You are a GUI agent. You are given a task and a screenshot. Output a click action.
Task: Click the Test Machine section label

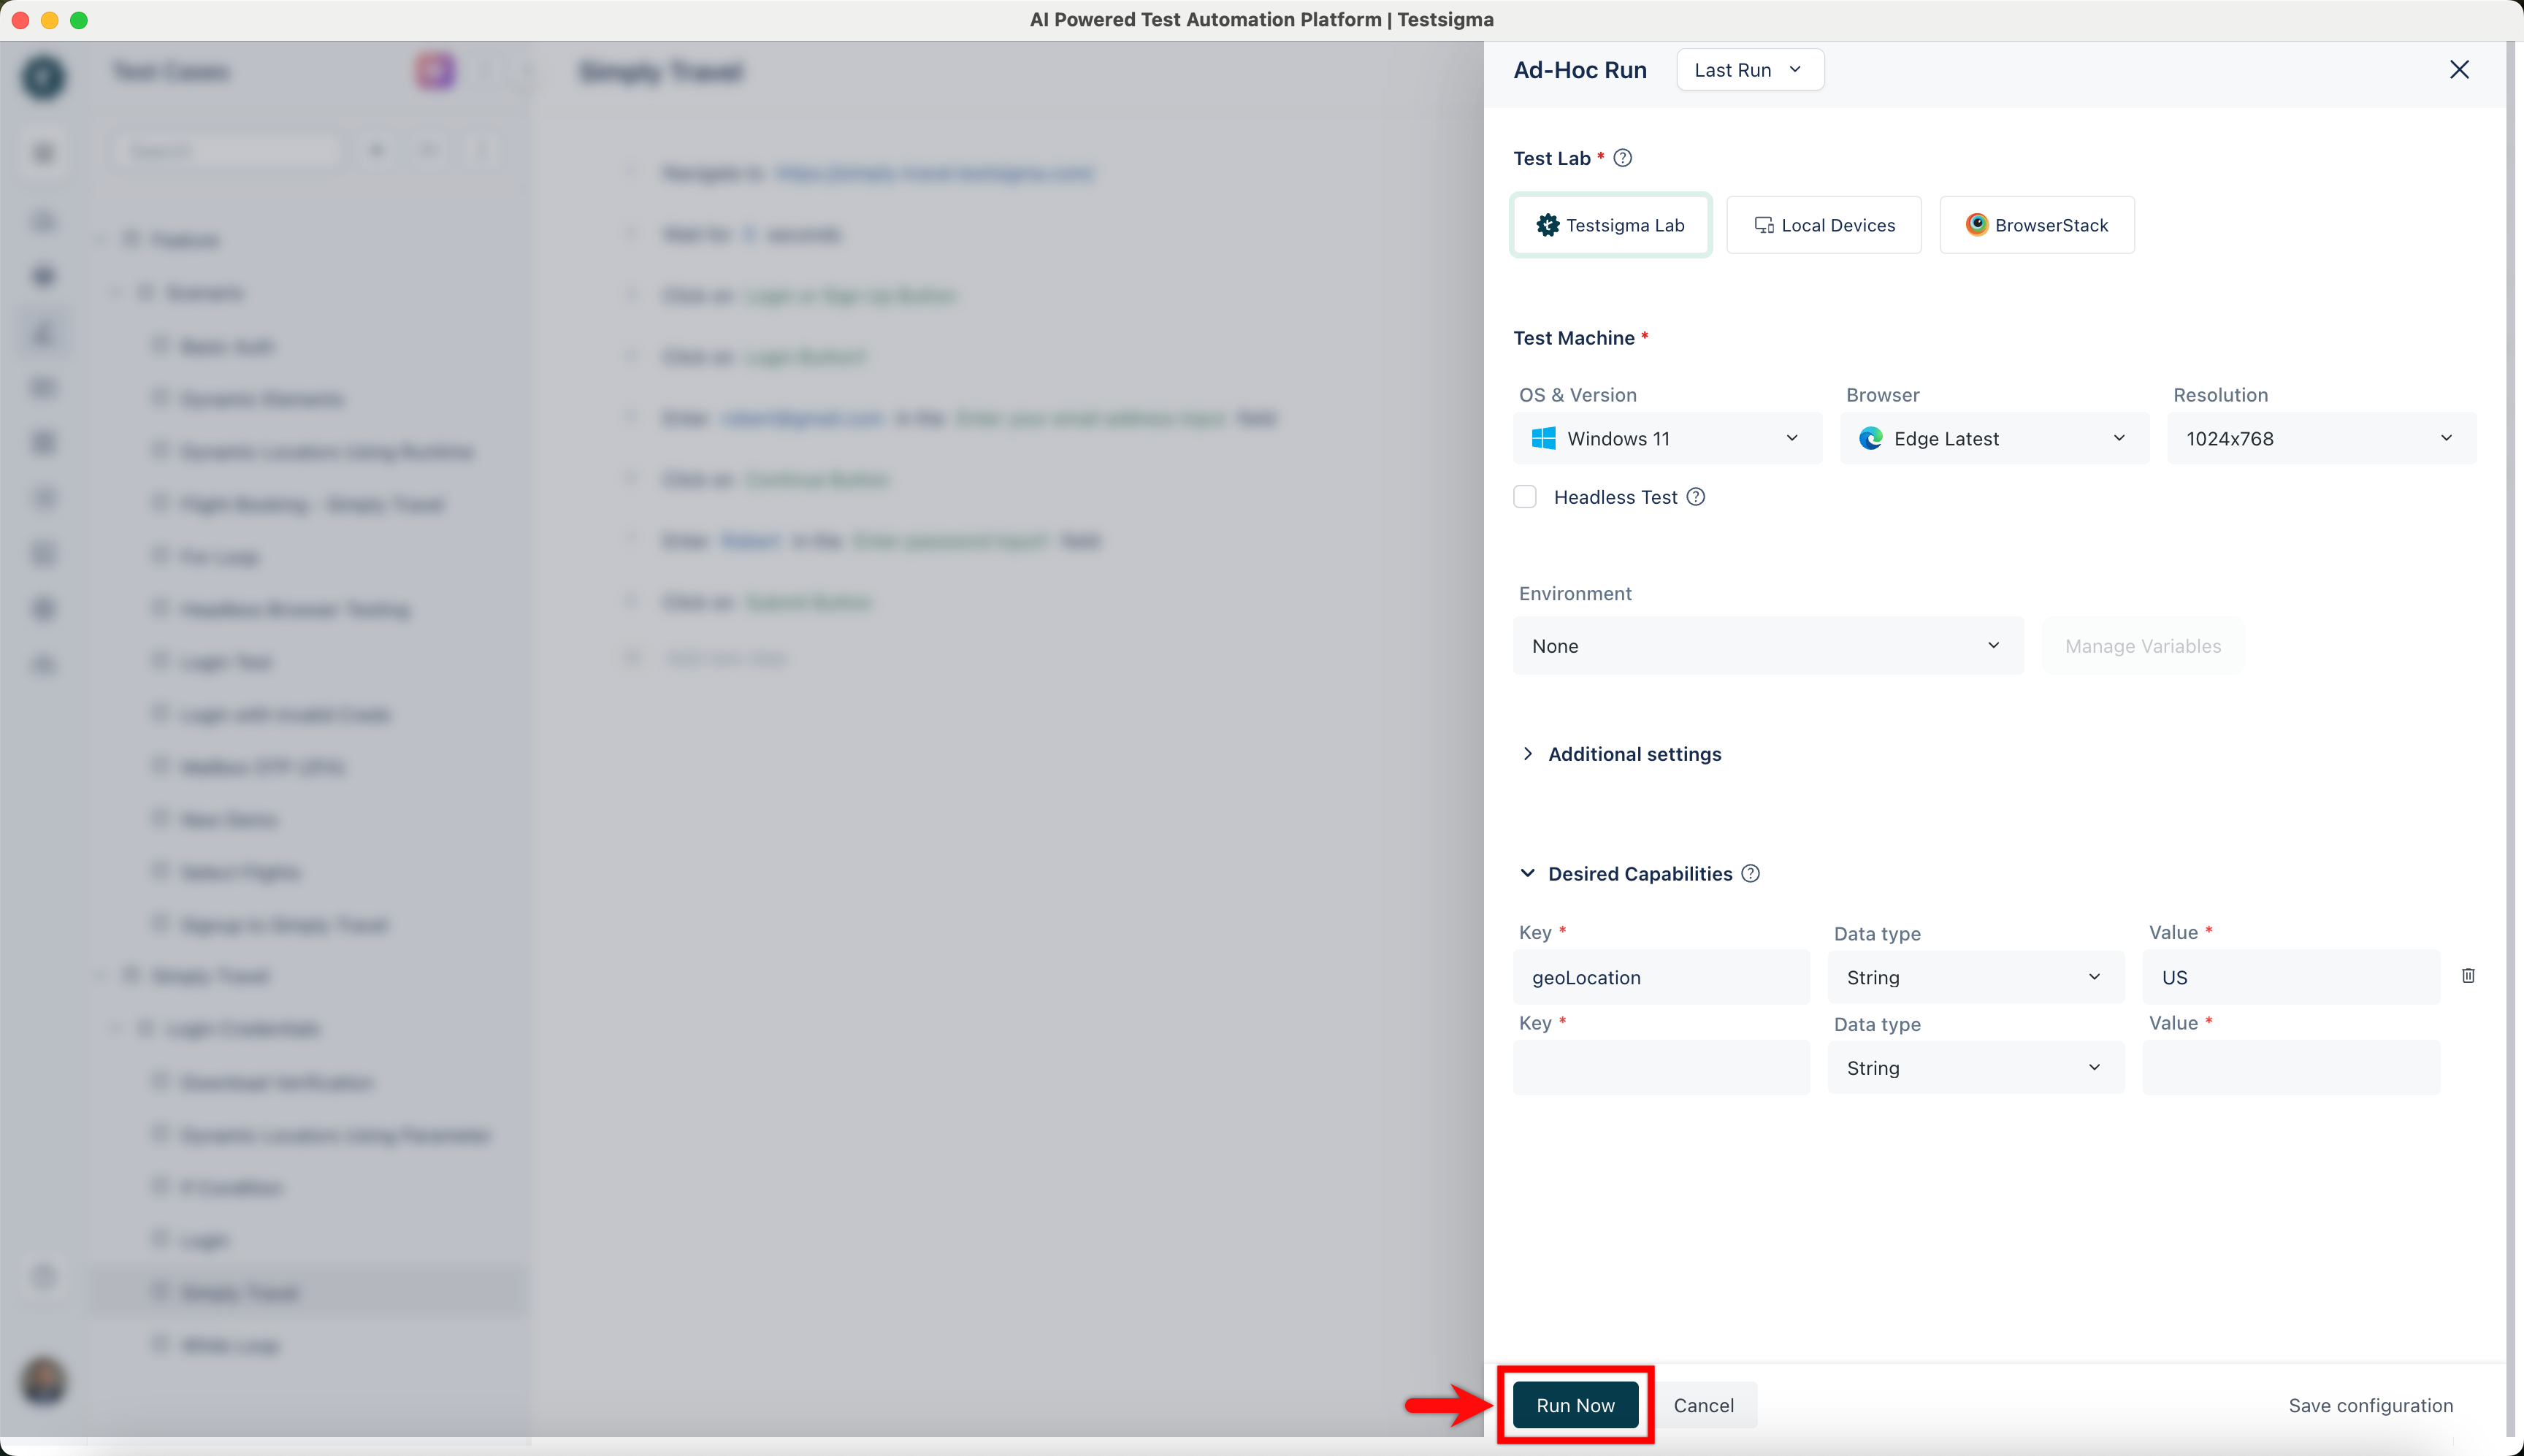(x=1574, y=338)
